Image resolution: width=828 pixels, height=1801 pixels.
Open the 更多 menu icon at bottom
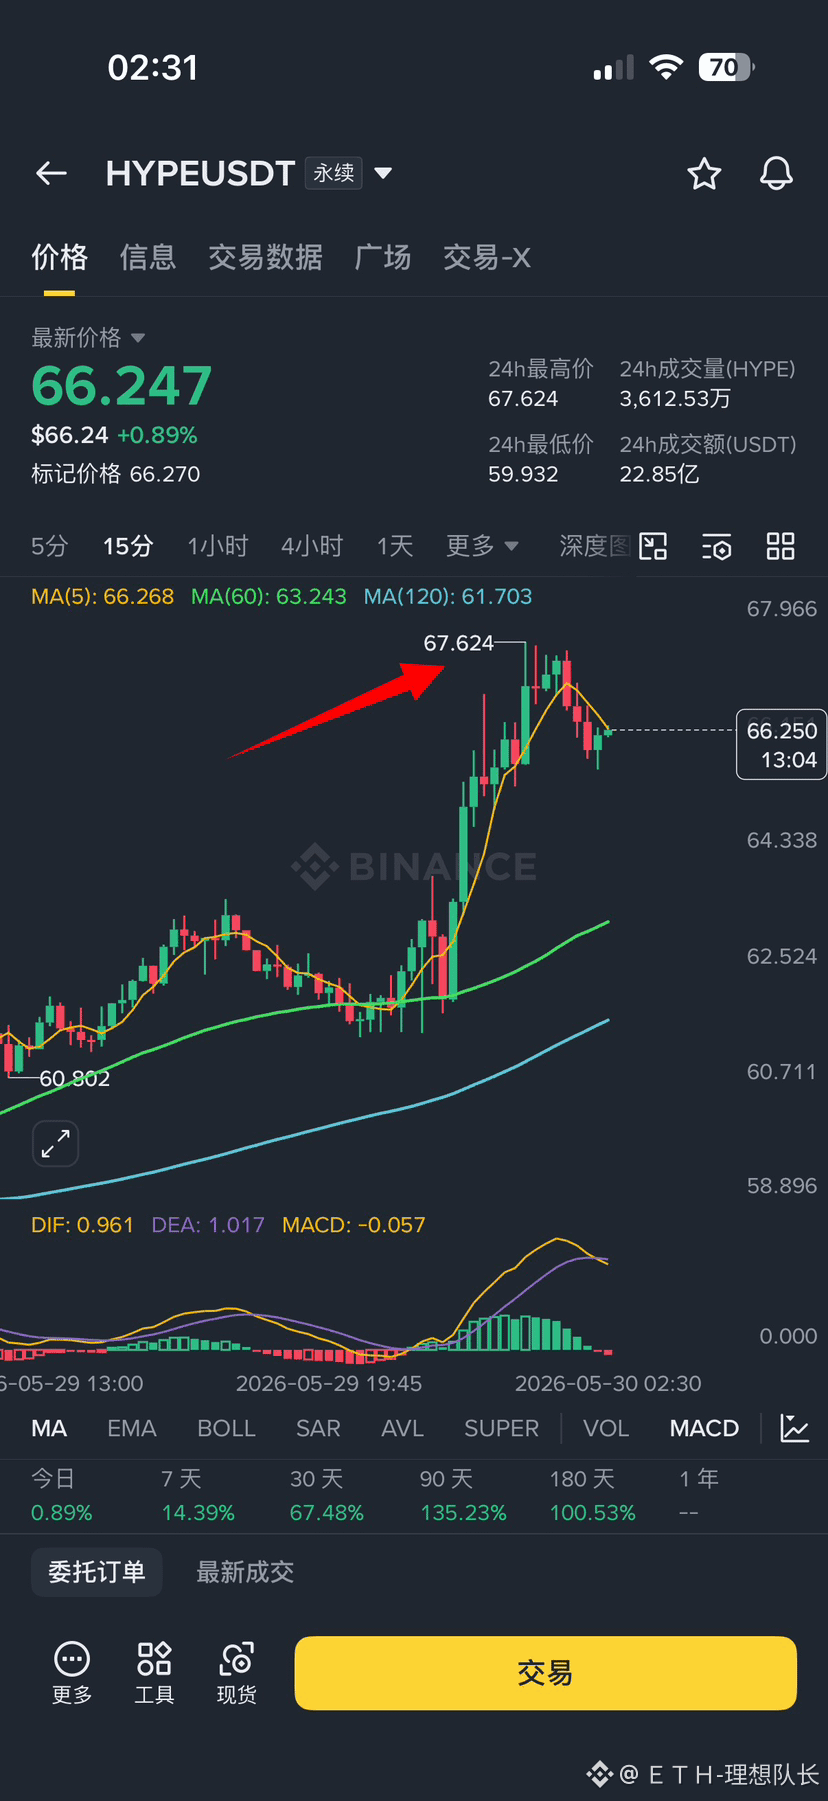pyautogui.click(x=72, y=1673)
